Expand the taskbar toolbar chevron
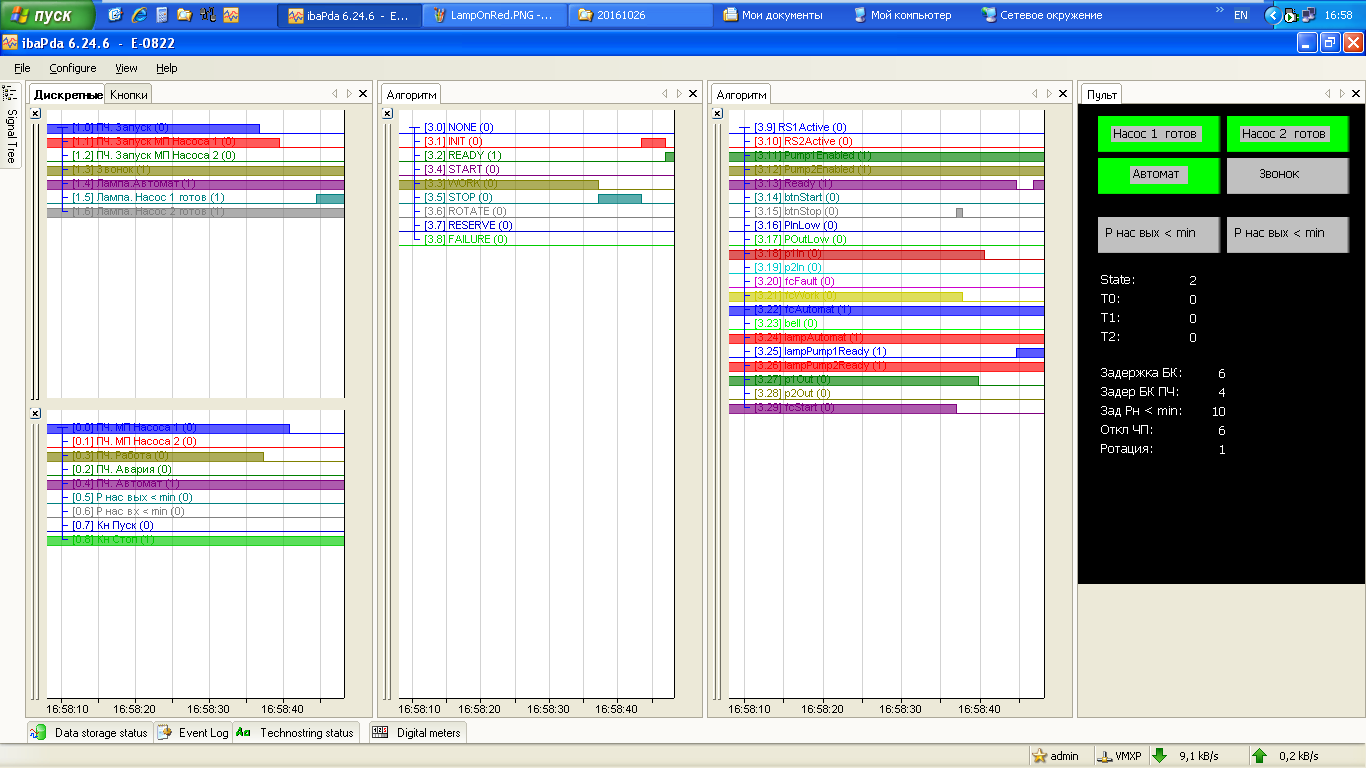 [x=1218, y=10]
